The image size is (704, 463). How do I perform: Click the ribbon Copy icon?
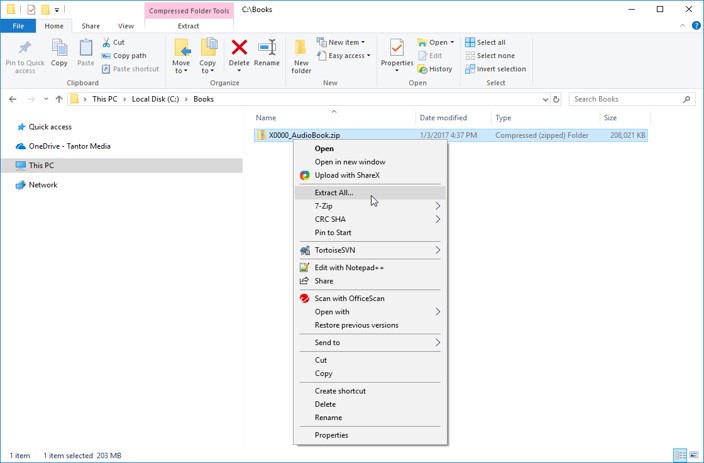(59, 50)
